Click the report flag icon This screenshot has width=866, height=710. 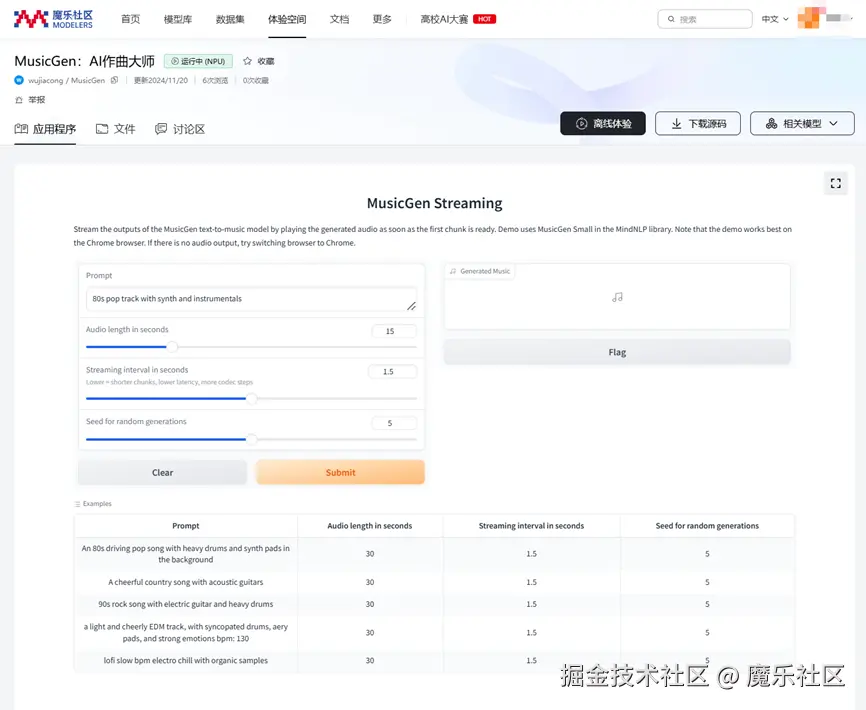click(x=19, y=100)
